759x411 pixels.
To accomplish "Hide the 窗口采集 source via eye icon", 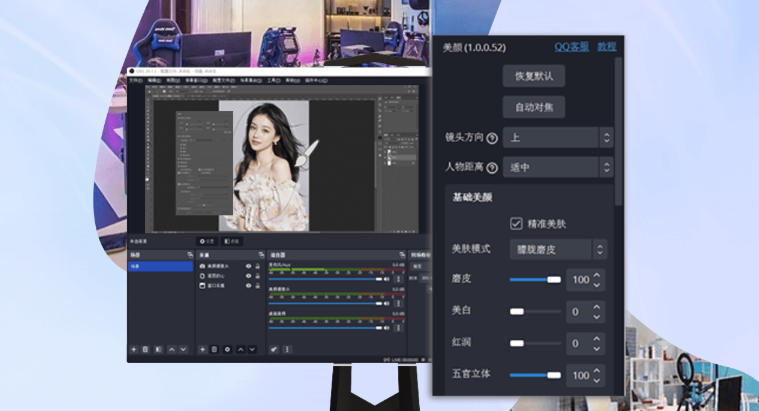I will (x=248, y=286).
